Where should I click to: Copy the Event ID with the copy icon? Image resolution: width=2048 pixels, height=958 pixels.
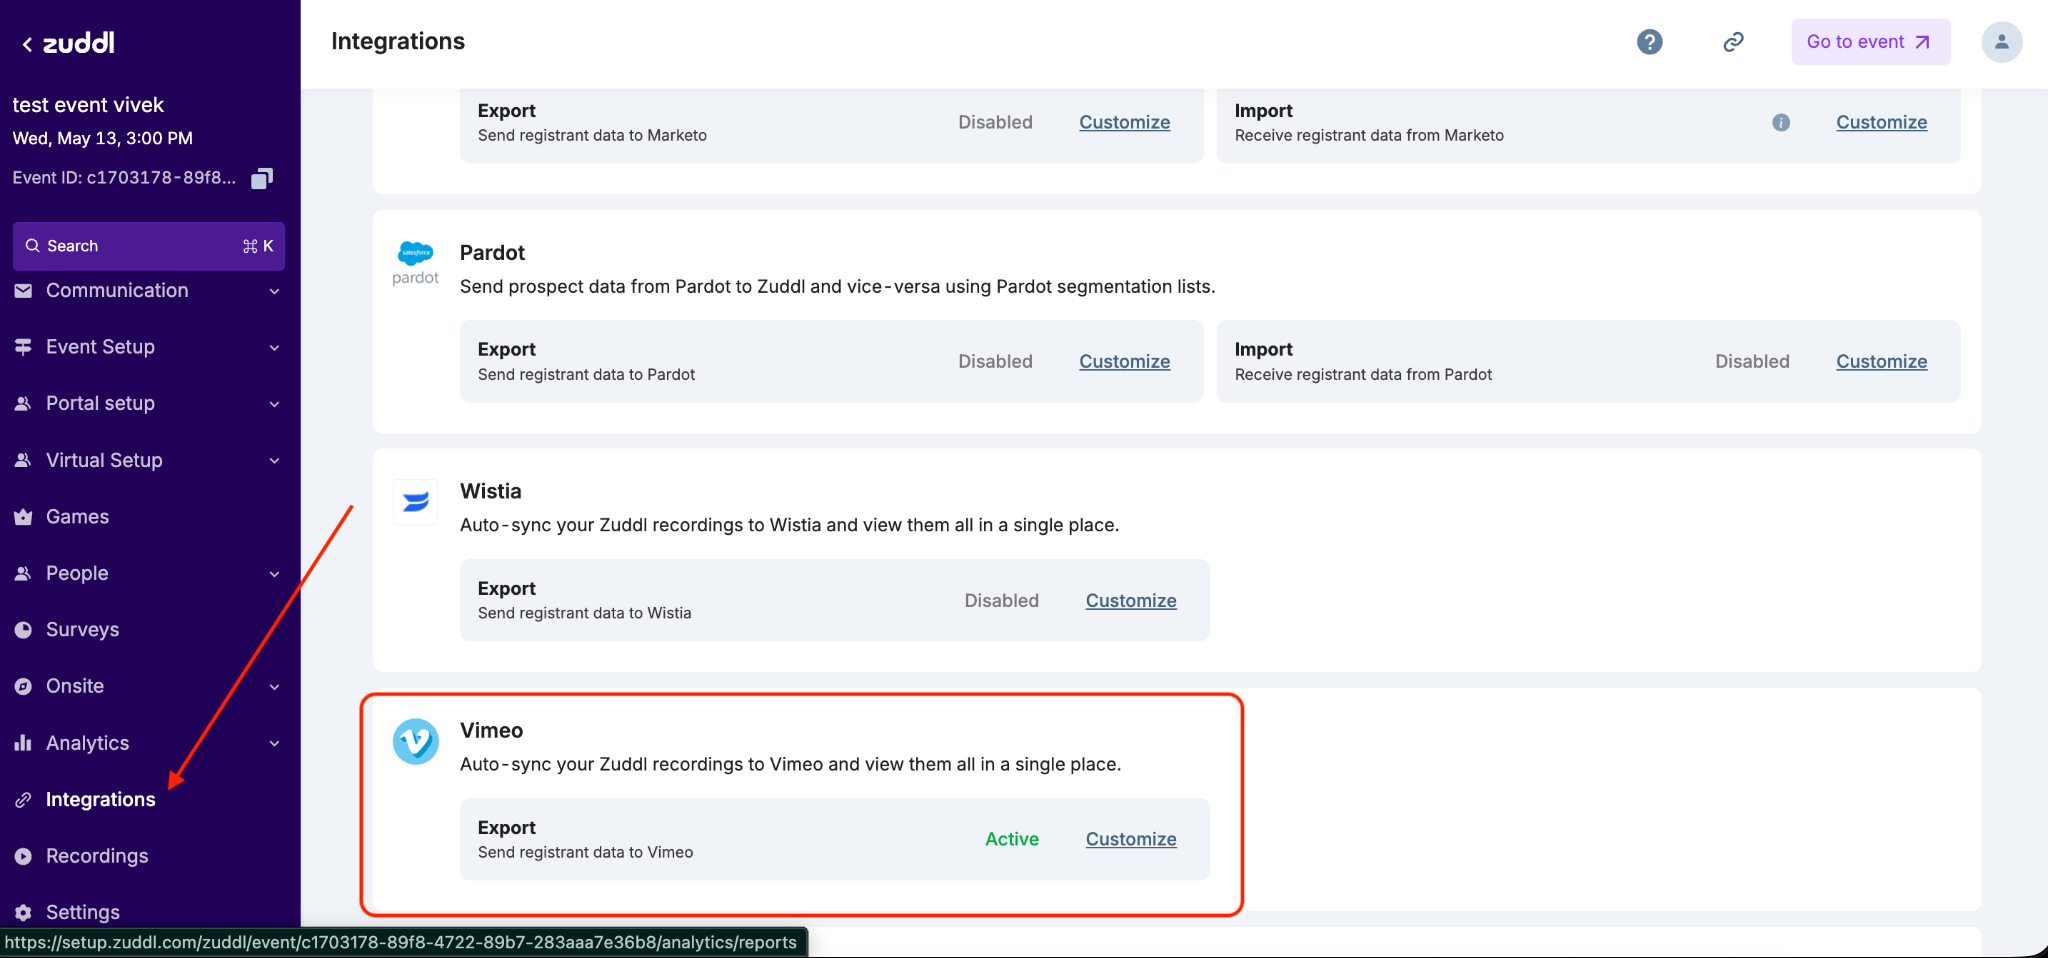click(x=262, y=178)
